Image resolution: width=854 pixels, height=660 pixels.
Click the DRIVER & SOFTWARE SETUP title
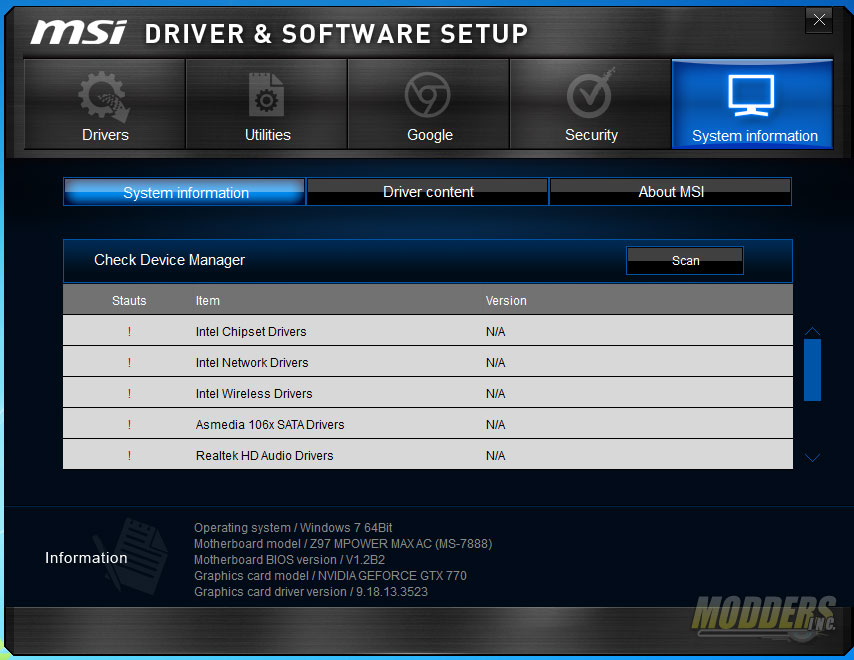[336, 34]
